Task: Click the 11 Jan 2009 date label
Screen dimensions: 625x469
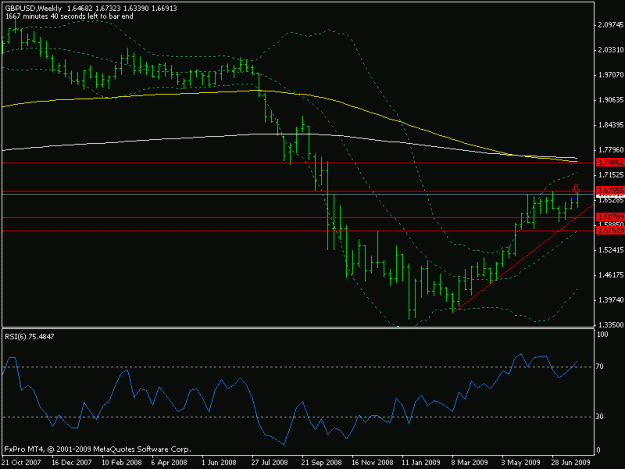Action: click(421, 463)
